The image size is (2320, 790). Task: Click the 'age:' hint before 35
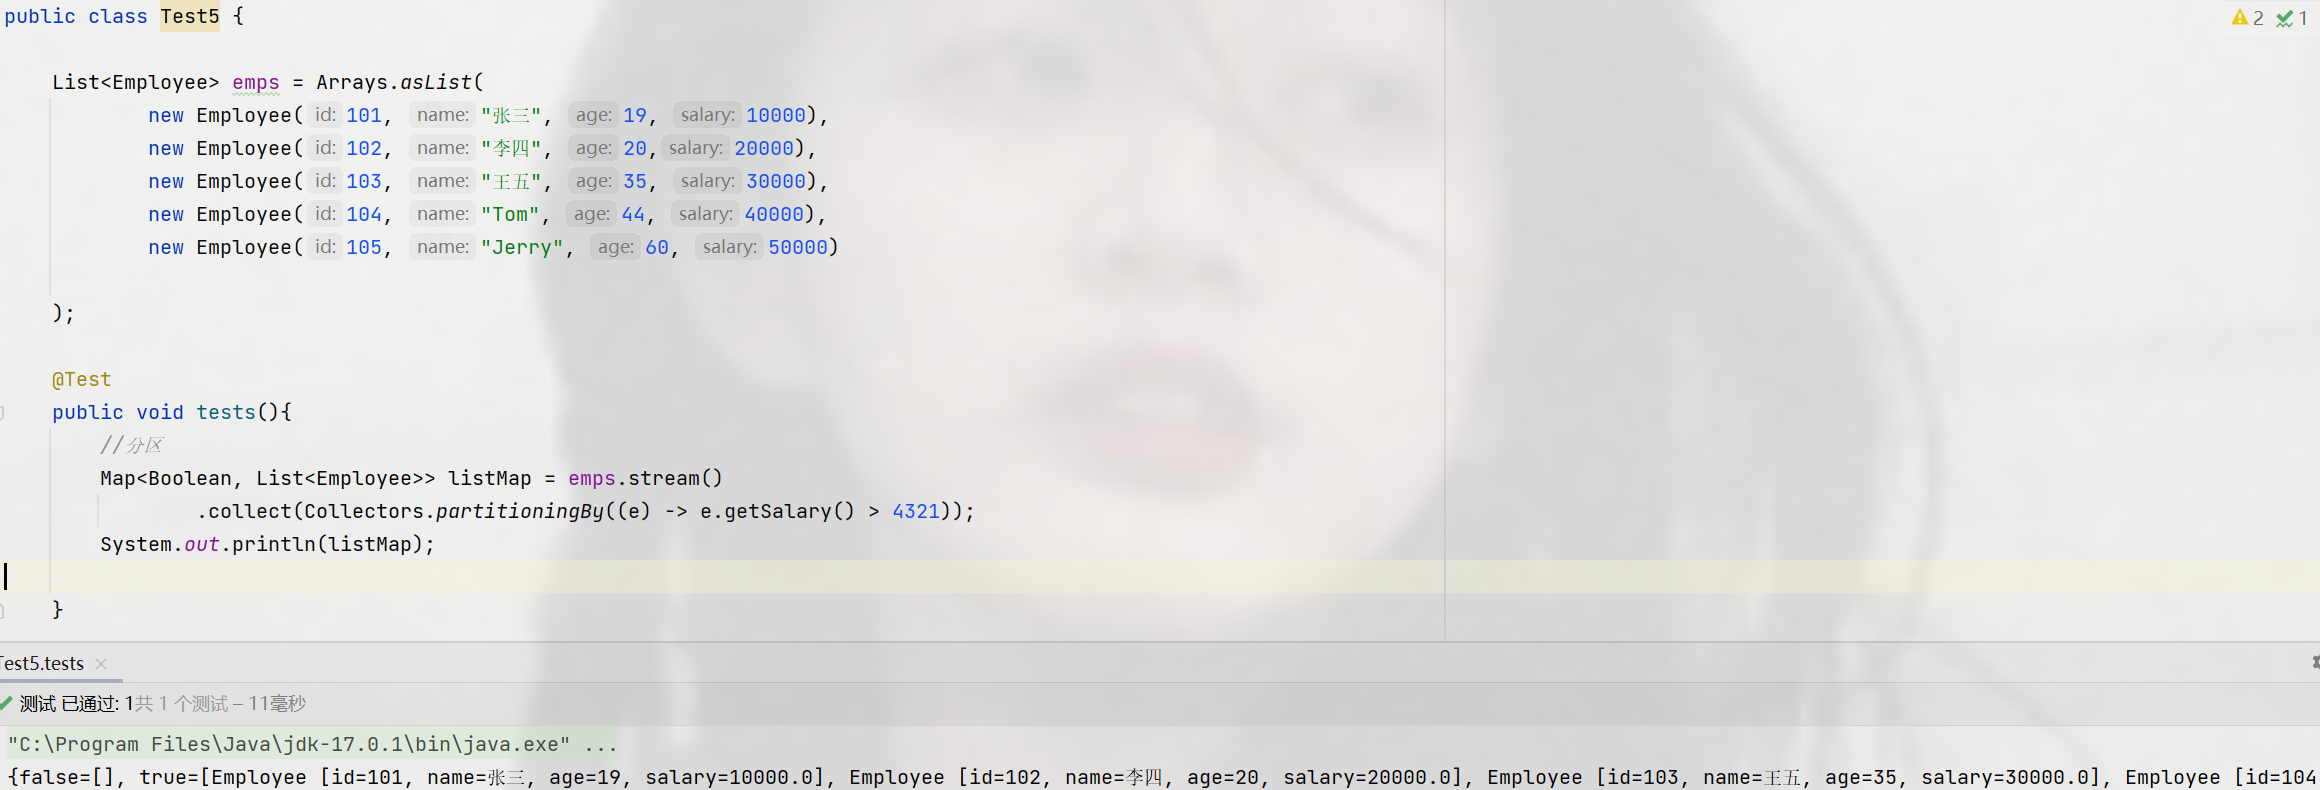pyautogui.click(x=593, y=181)
